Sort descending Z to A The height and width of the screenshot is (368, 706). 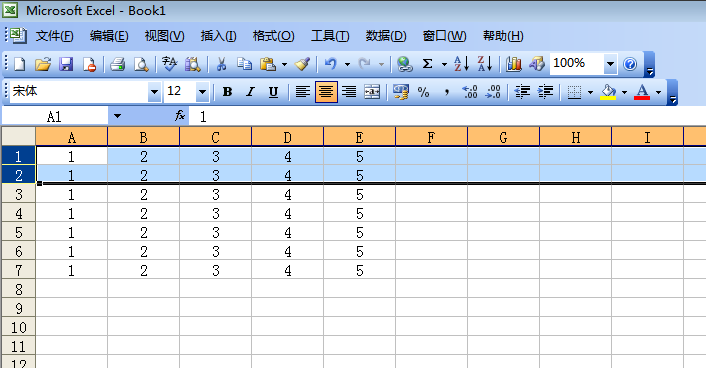pos(485,64)
